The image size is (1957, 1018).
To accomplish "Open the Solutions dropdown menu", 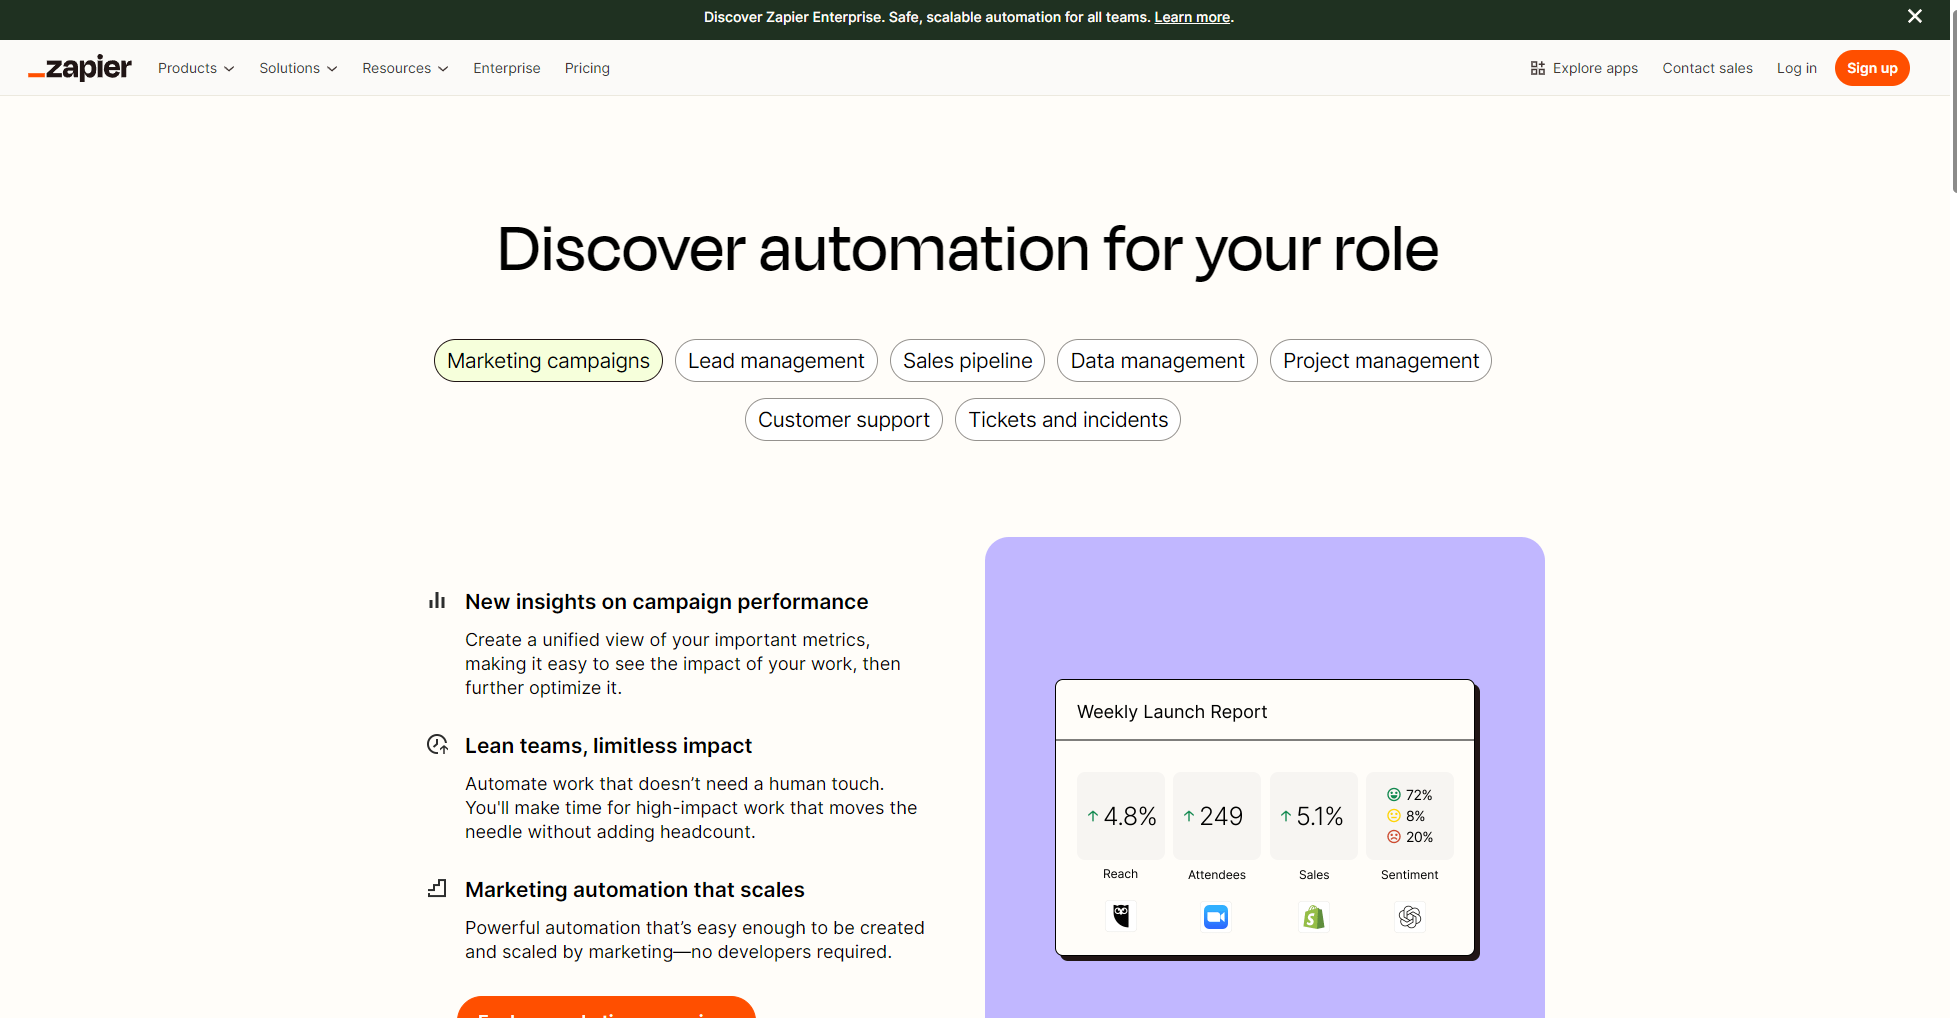I will (298, 68).
